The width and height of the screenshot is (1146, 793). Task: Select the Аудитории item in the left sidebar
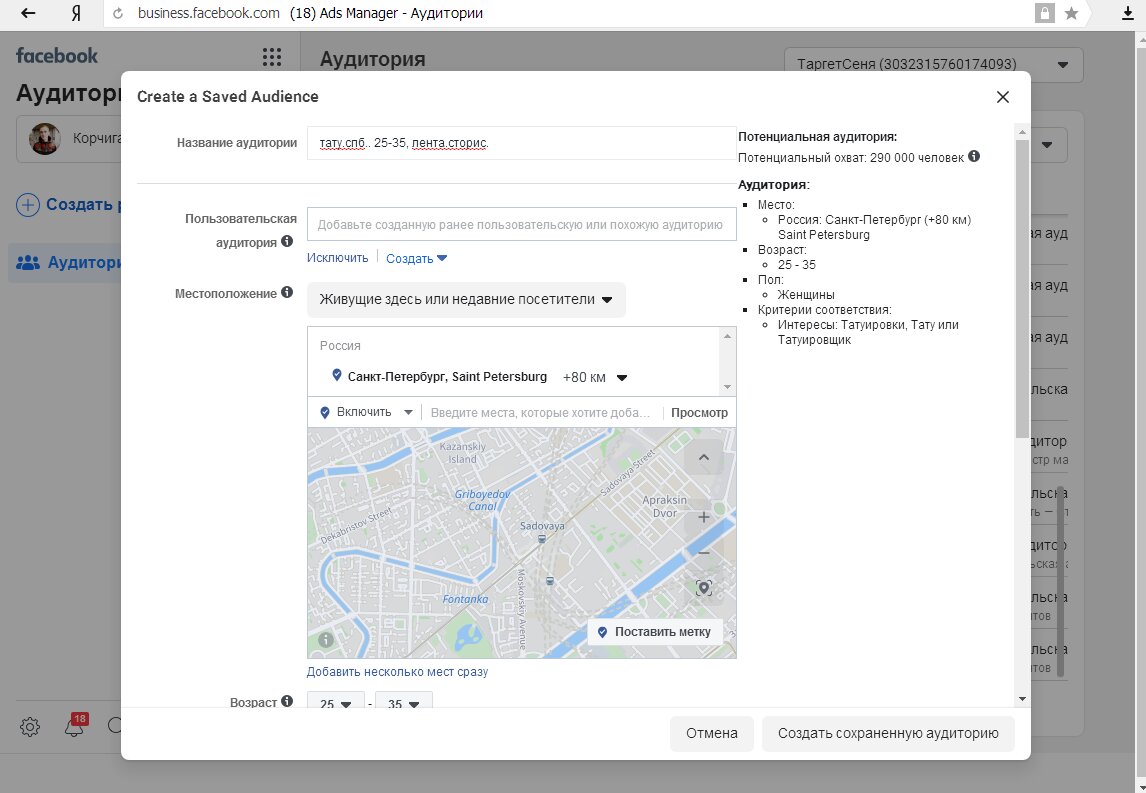tap(66, 262)
